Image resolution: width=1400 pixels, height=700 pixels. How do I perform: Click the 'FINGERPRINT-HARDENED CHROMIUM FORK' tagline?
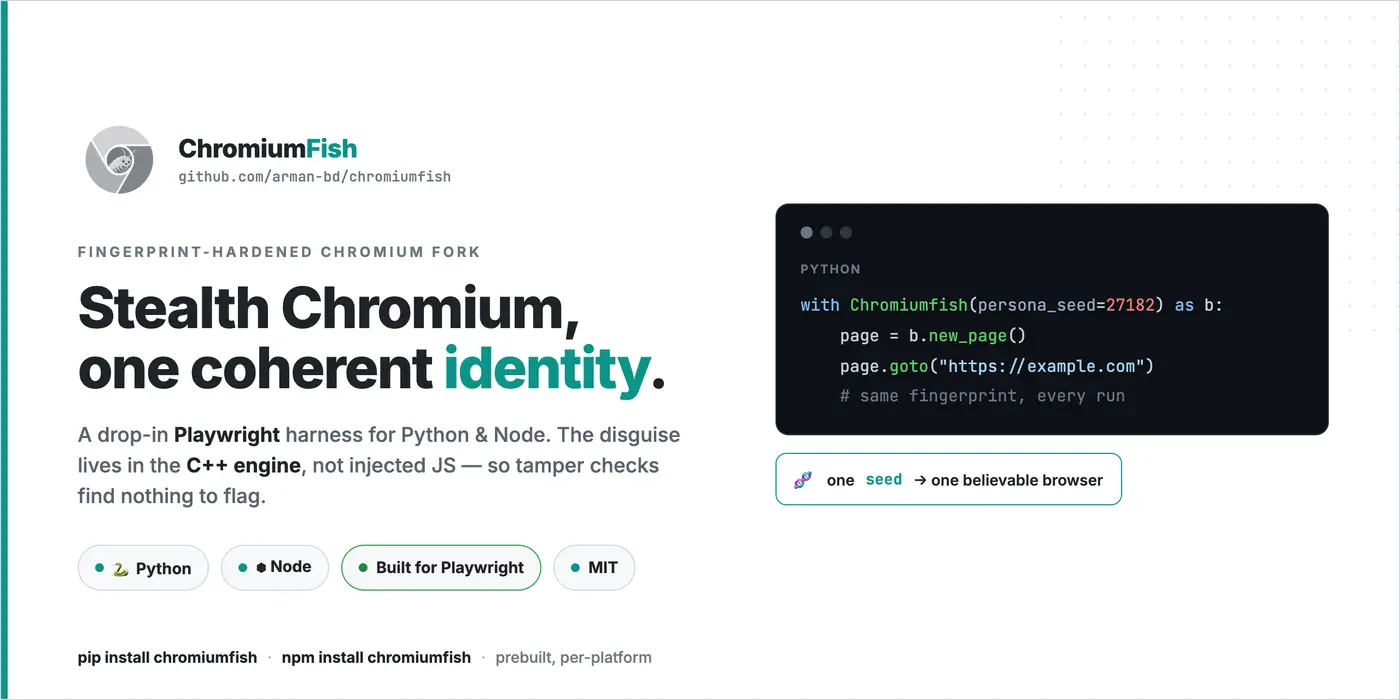click(x=279, y=252)
